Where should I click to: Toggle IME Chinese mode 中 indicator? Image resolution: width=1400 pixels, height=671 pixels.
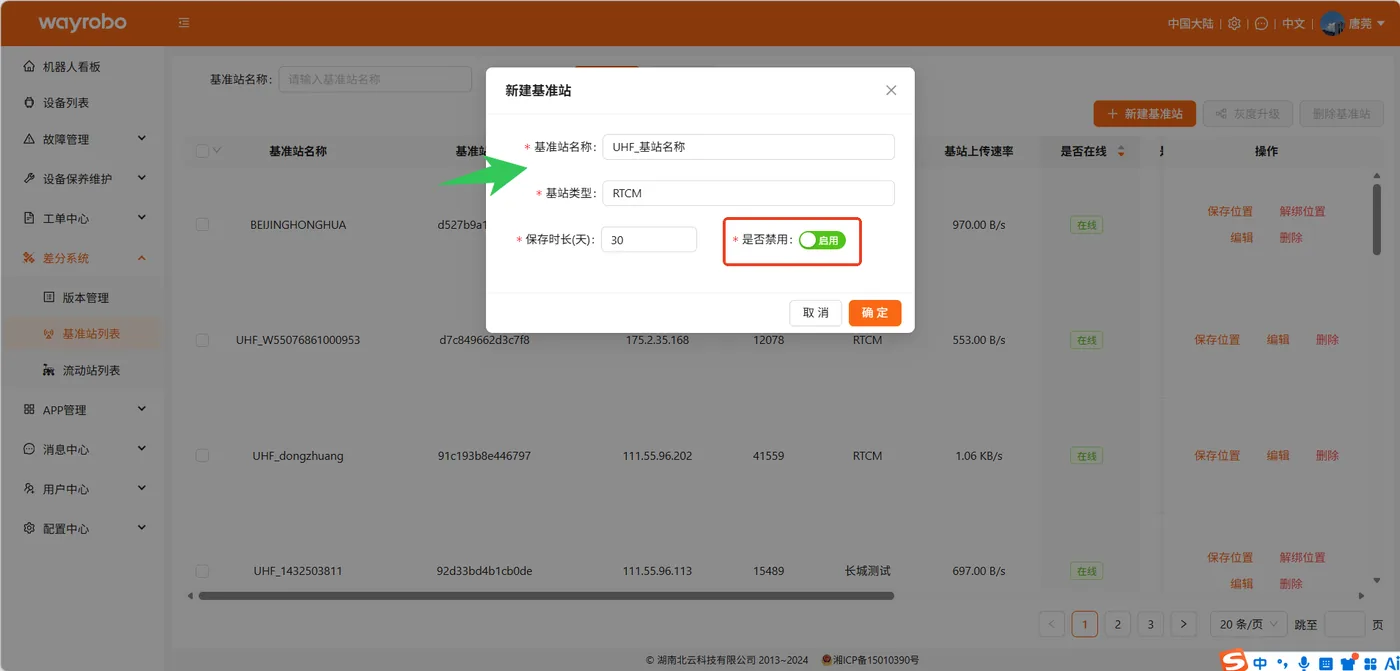pyautogui.click(x=1260, y=663)
